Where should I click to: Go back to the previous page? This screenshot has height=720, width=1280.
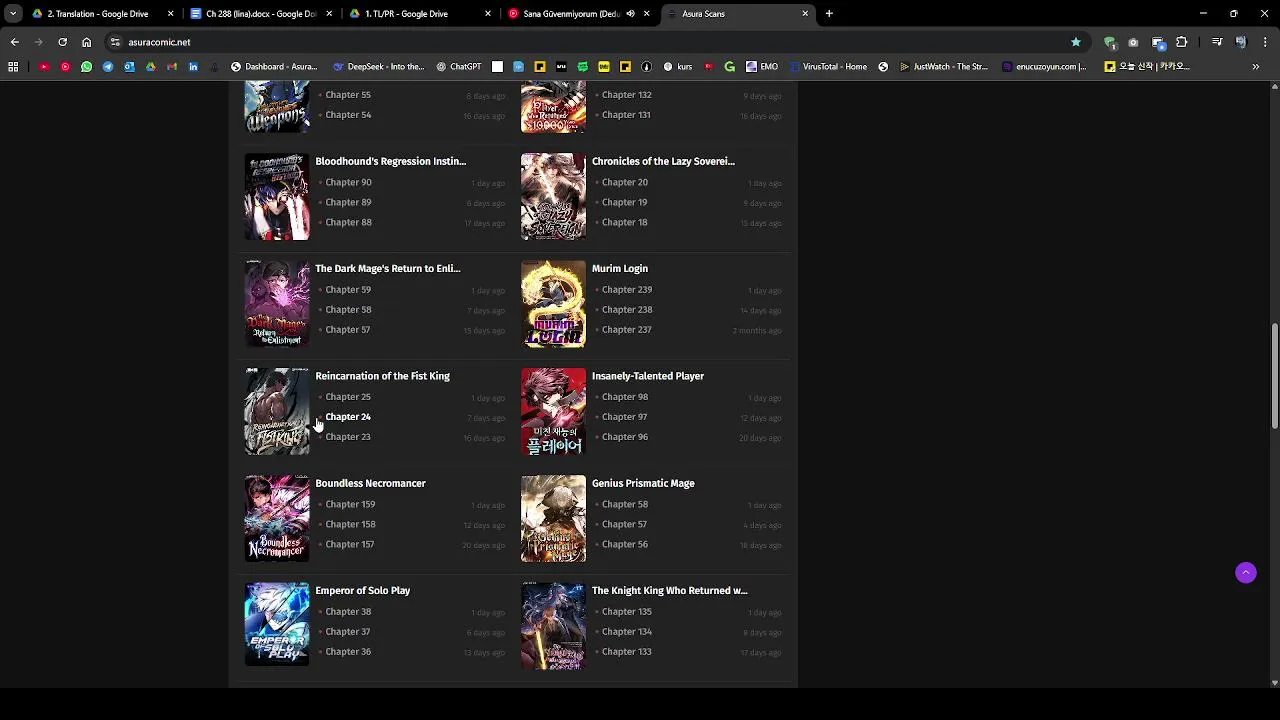point(15,42)
